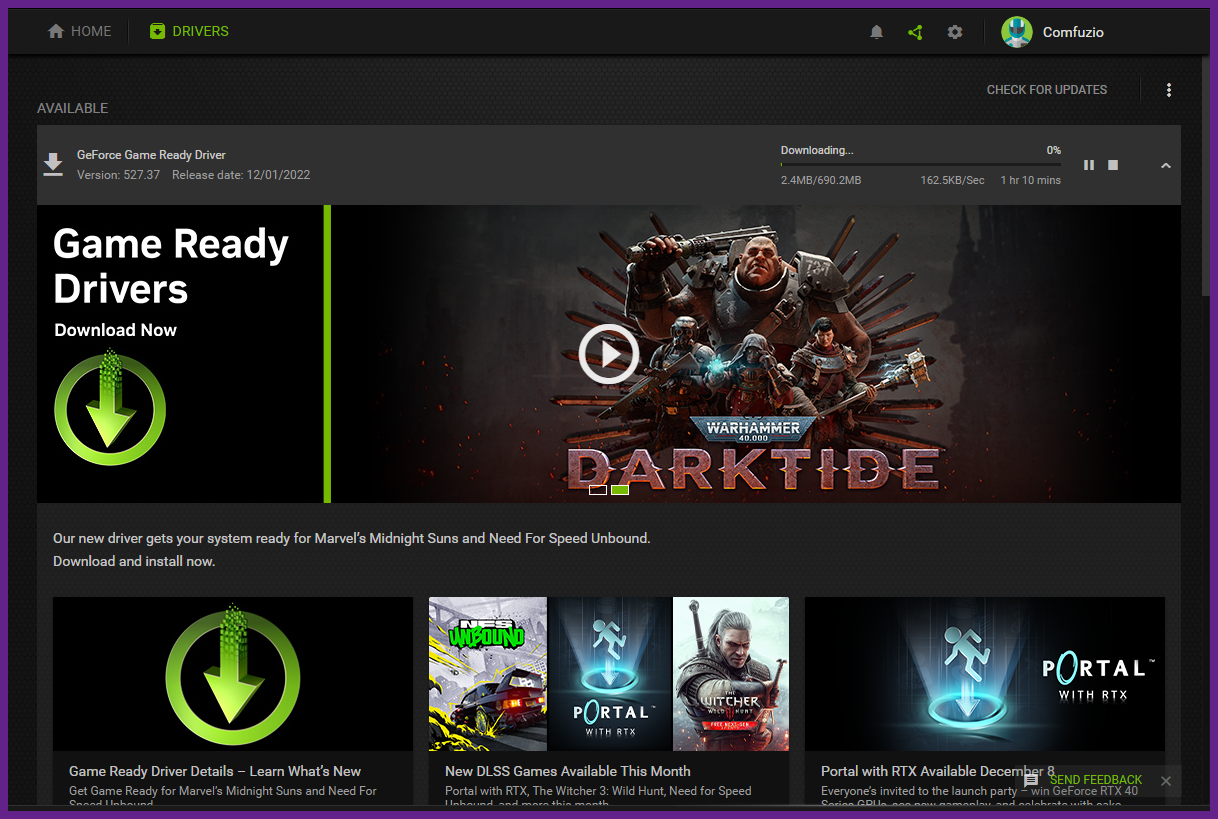Click the Game Ready Drivers banner headline
The image size is (1218, 819).
pos(171,266)
